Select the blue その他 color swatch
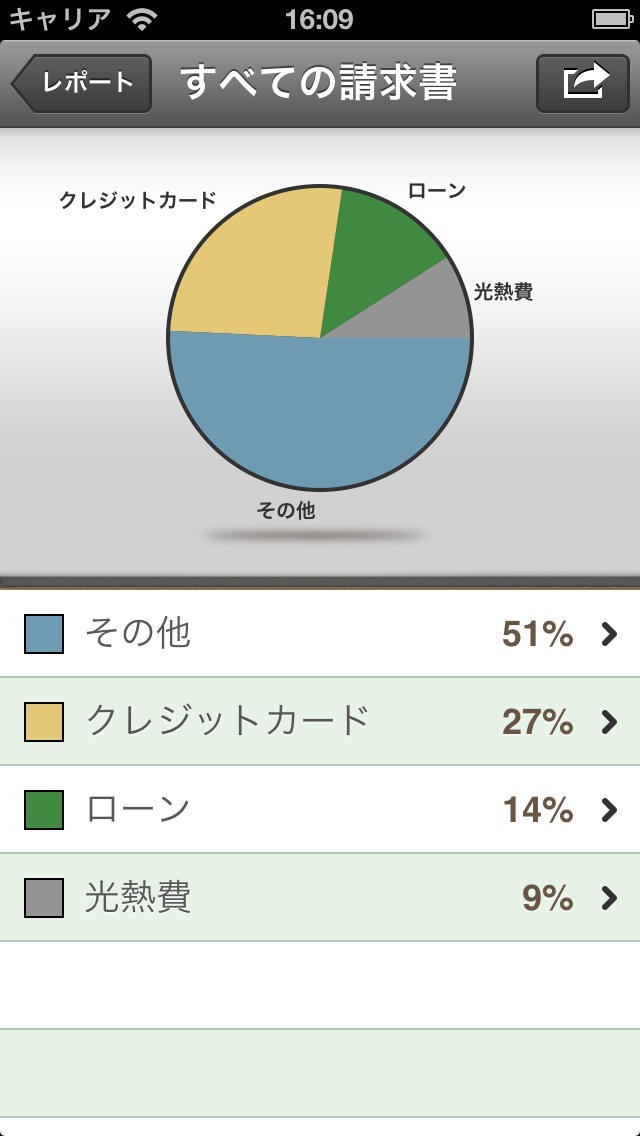 (44, 634)
